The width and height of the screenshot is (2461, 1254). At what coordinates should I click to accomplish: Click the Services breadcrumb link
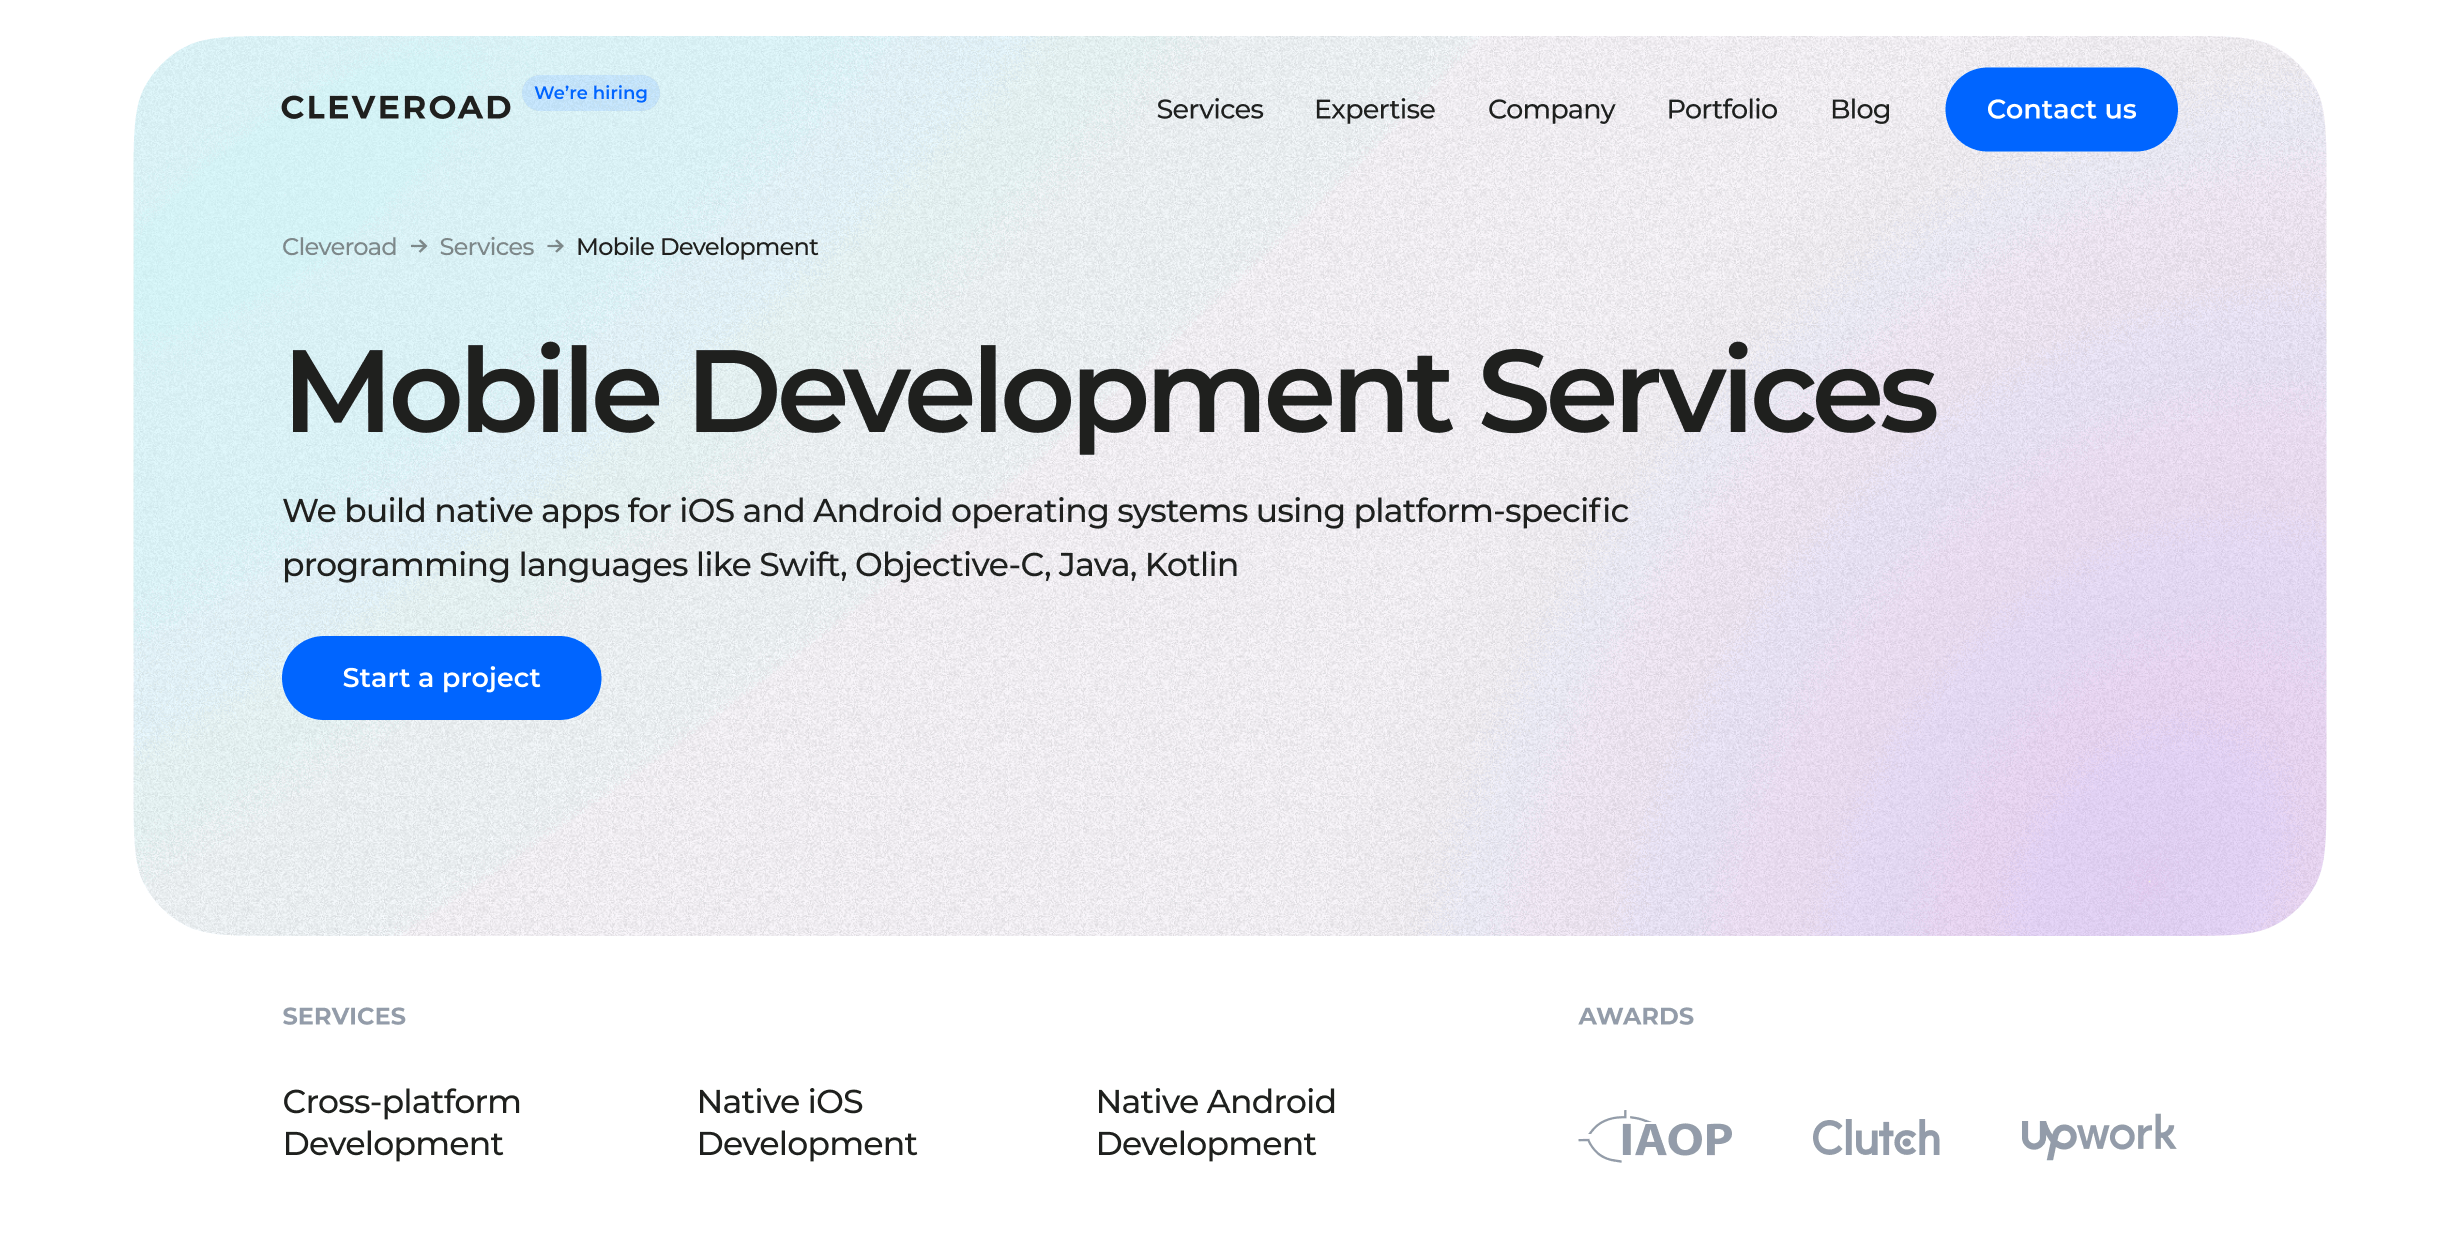coord(486,246)
